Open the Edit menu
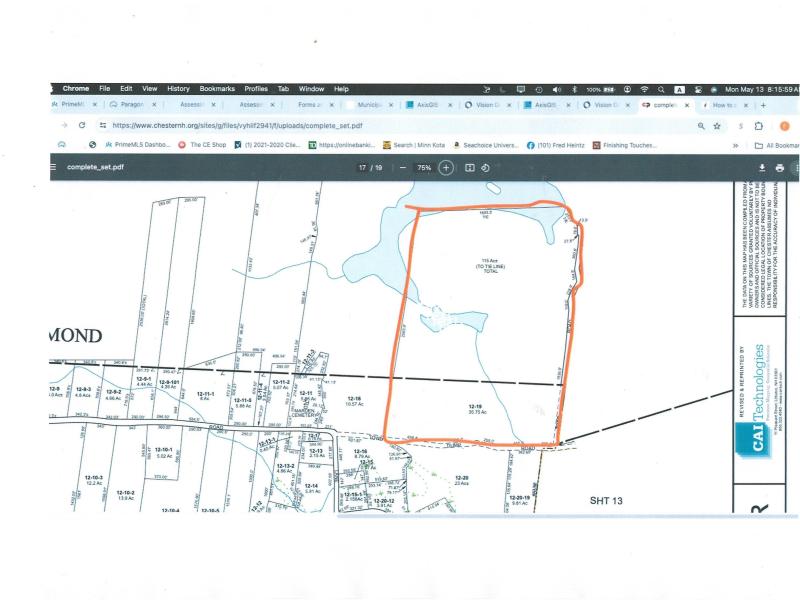This screenshot has height=600, width=800. click(x=126, y=88)
